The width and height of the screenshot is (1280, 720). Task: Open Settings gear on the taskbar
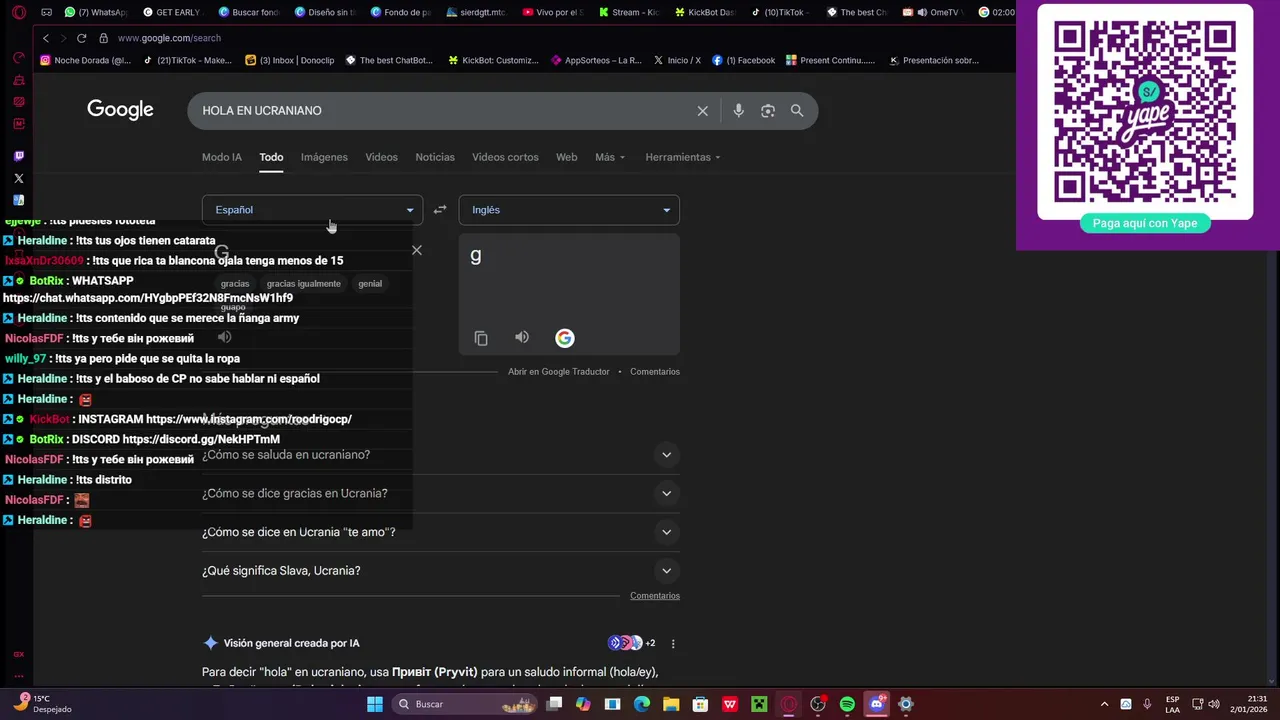click(905, 704)
